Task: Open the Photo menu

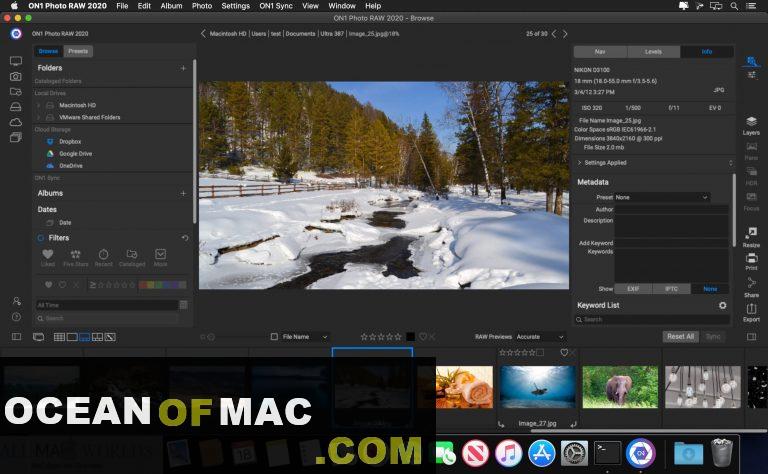Action: 202,6
